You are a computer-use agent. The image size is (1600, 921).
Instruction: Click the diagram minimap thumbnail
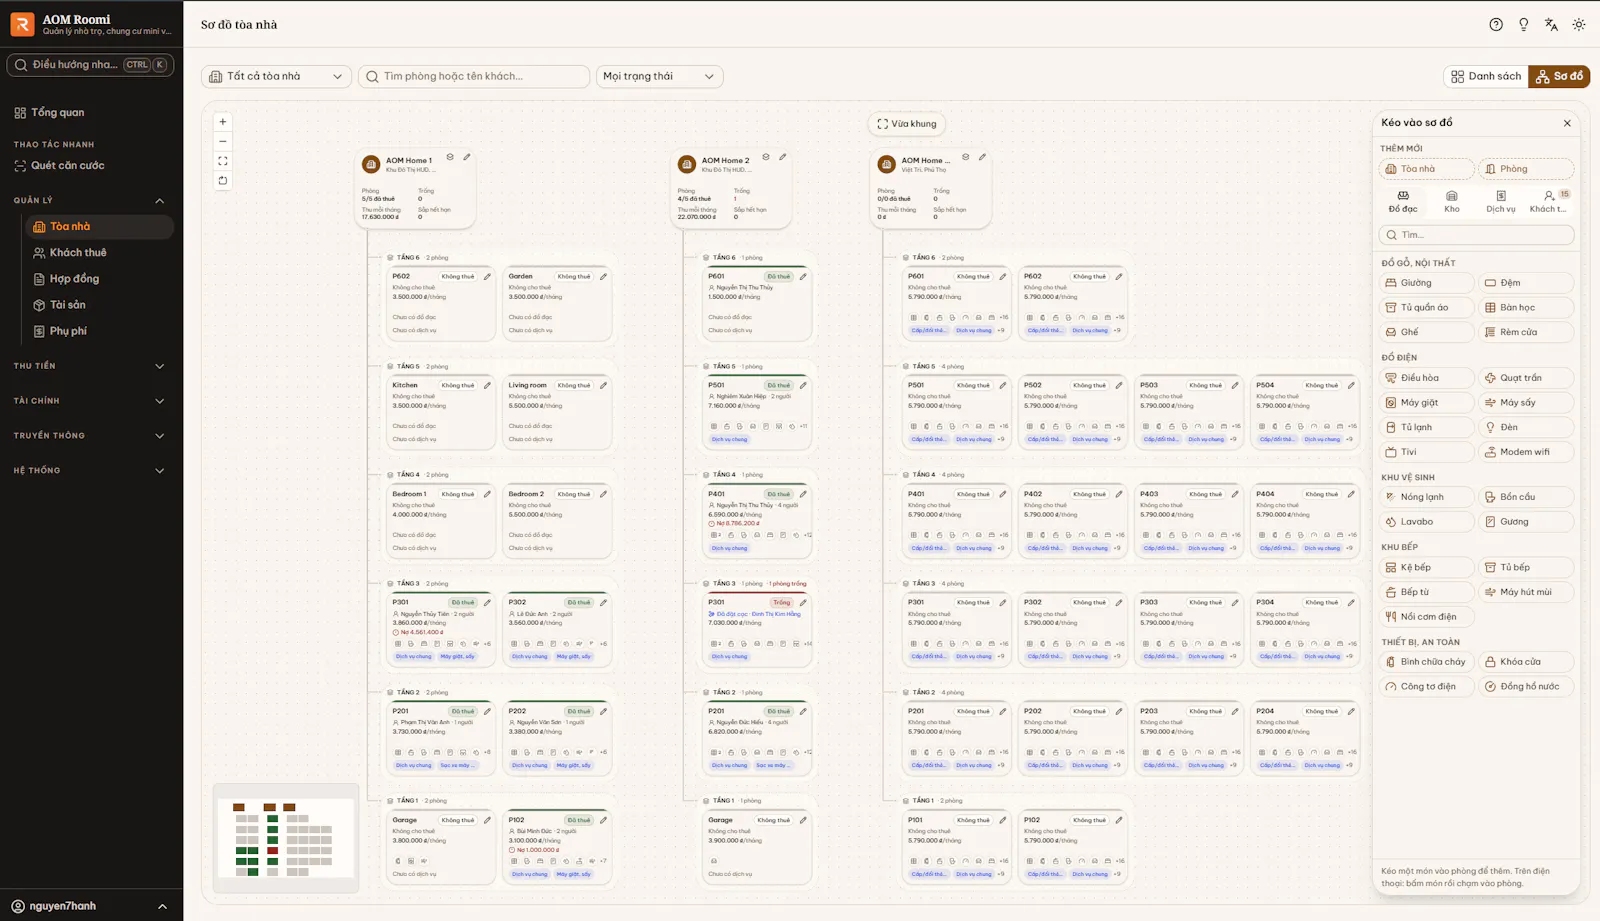pyautogui.click(x=286, y=838)
